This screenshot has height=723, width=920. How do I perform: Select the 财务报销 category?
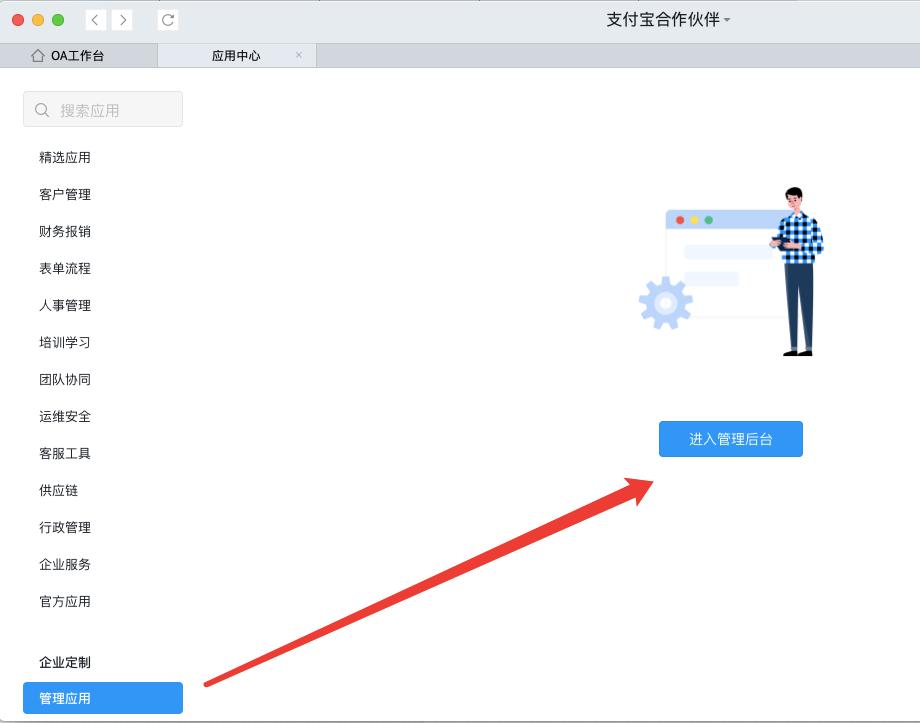click(63, 231)
